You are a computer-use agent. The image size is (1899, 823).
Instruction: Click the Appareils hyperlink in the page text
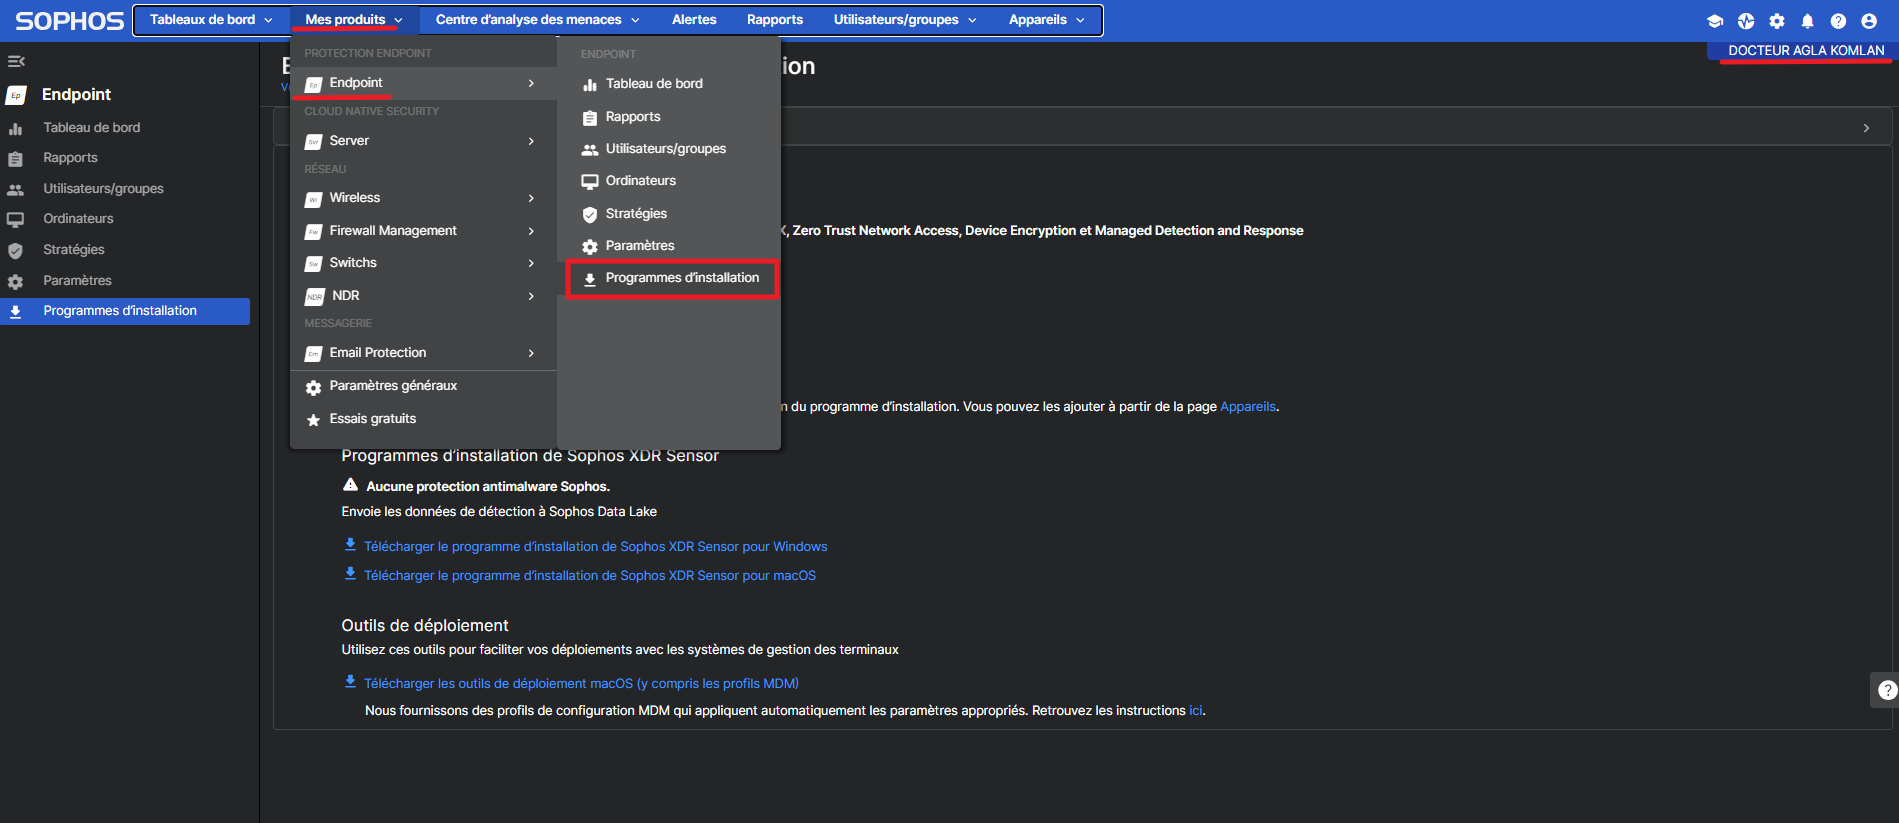click(x=1248, y=407)
